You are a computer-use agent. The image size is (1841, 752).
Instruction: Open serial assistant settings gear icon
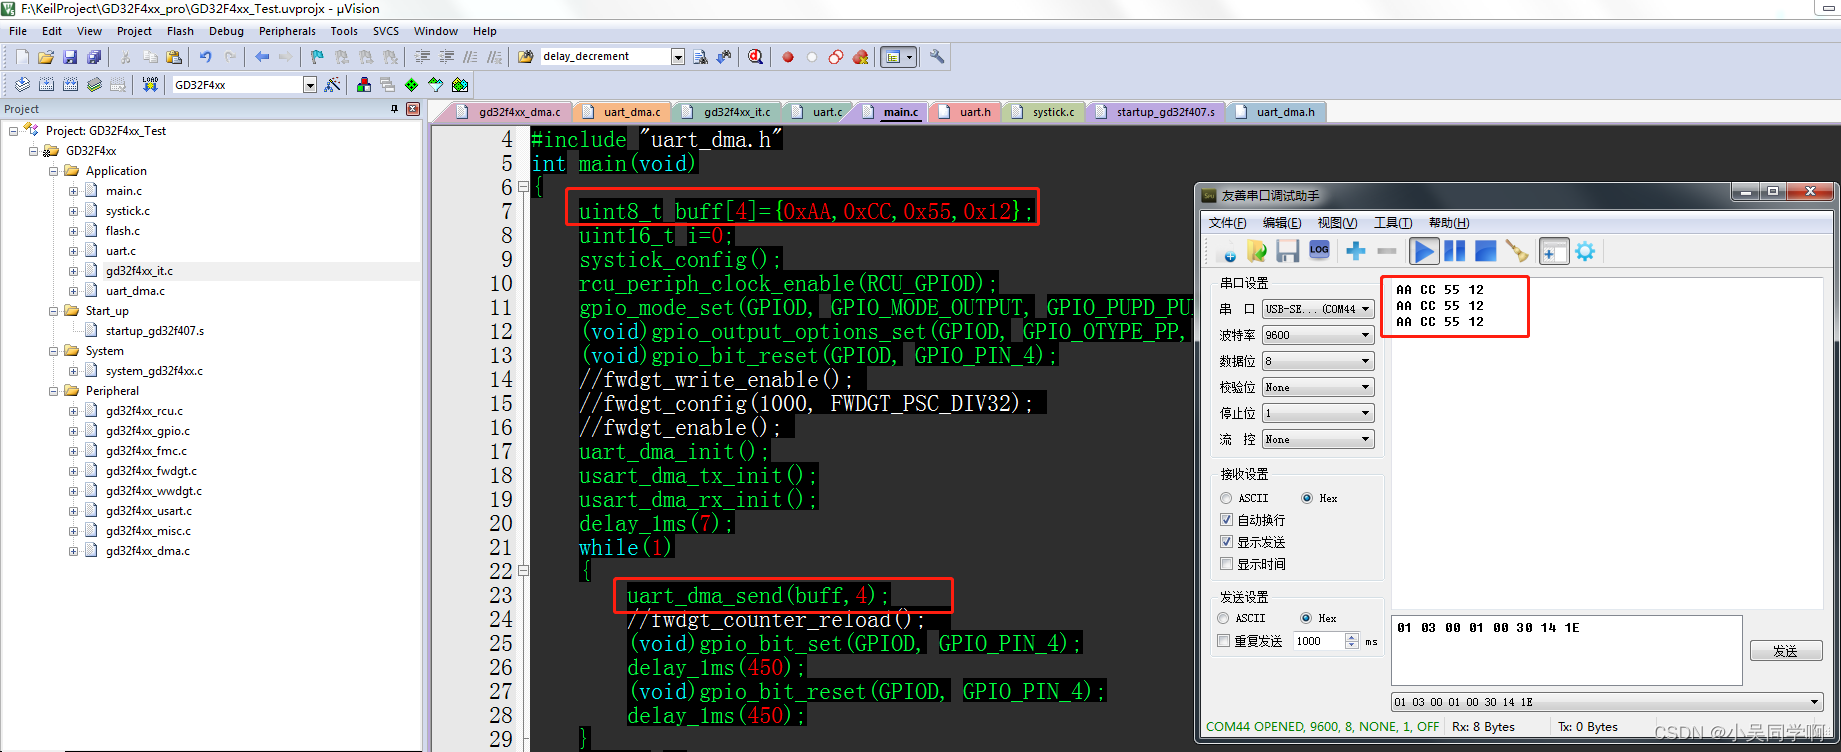pos(1585,251)
